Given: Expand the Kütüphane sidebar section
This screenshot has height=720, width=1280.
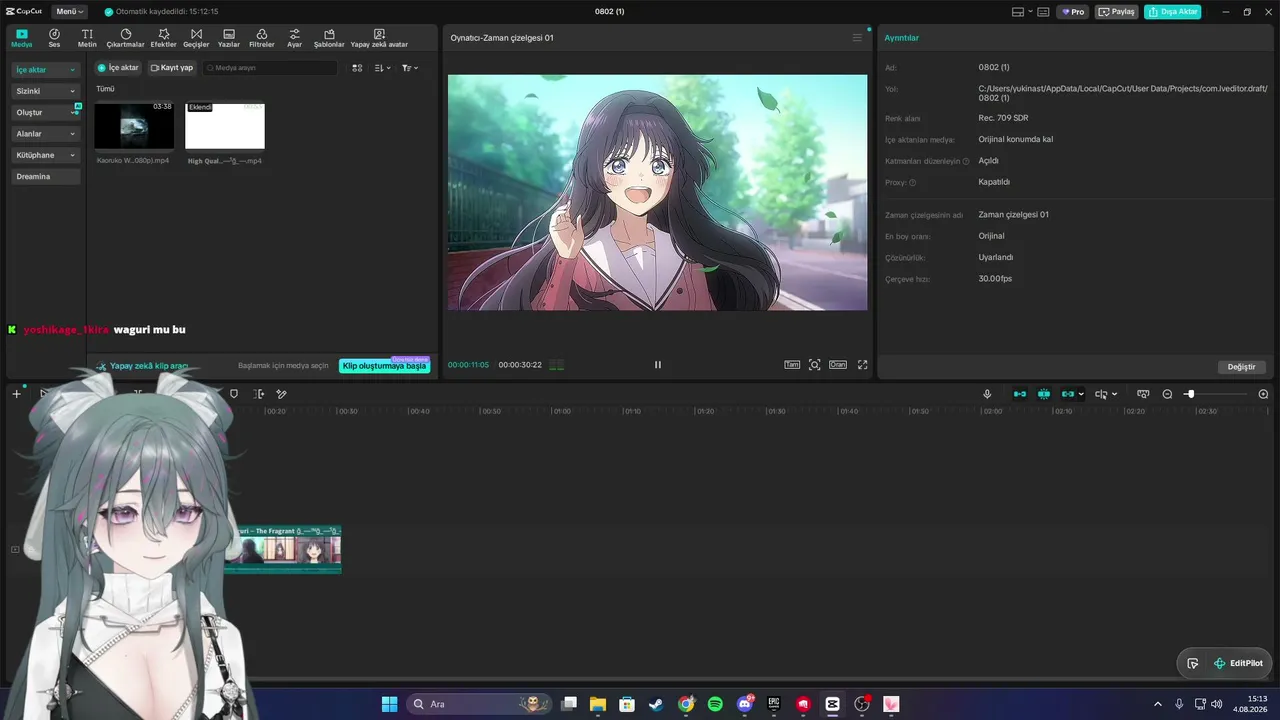Looking at the screenshot, I should coord(45,155).
